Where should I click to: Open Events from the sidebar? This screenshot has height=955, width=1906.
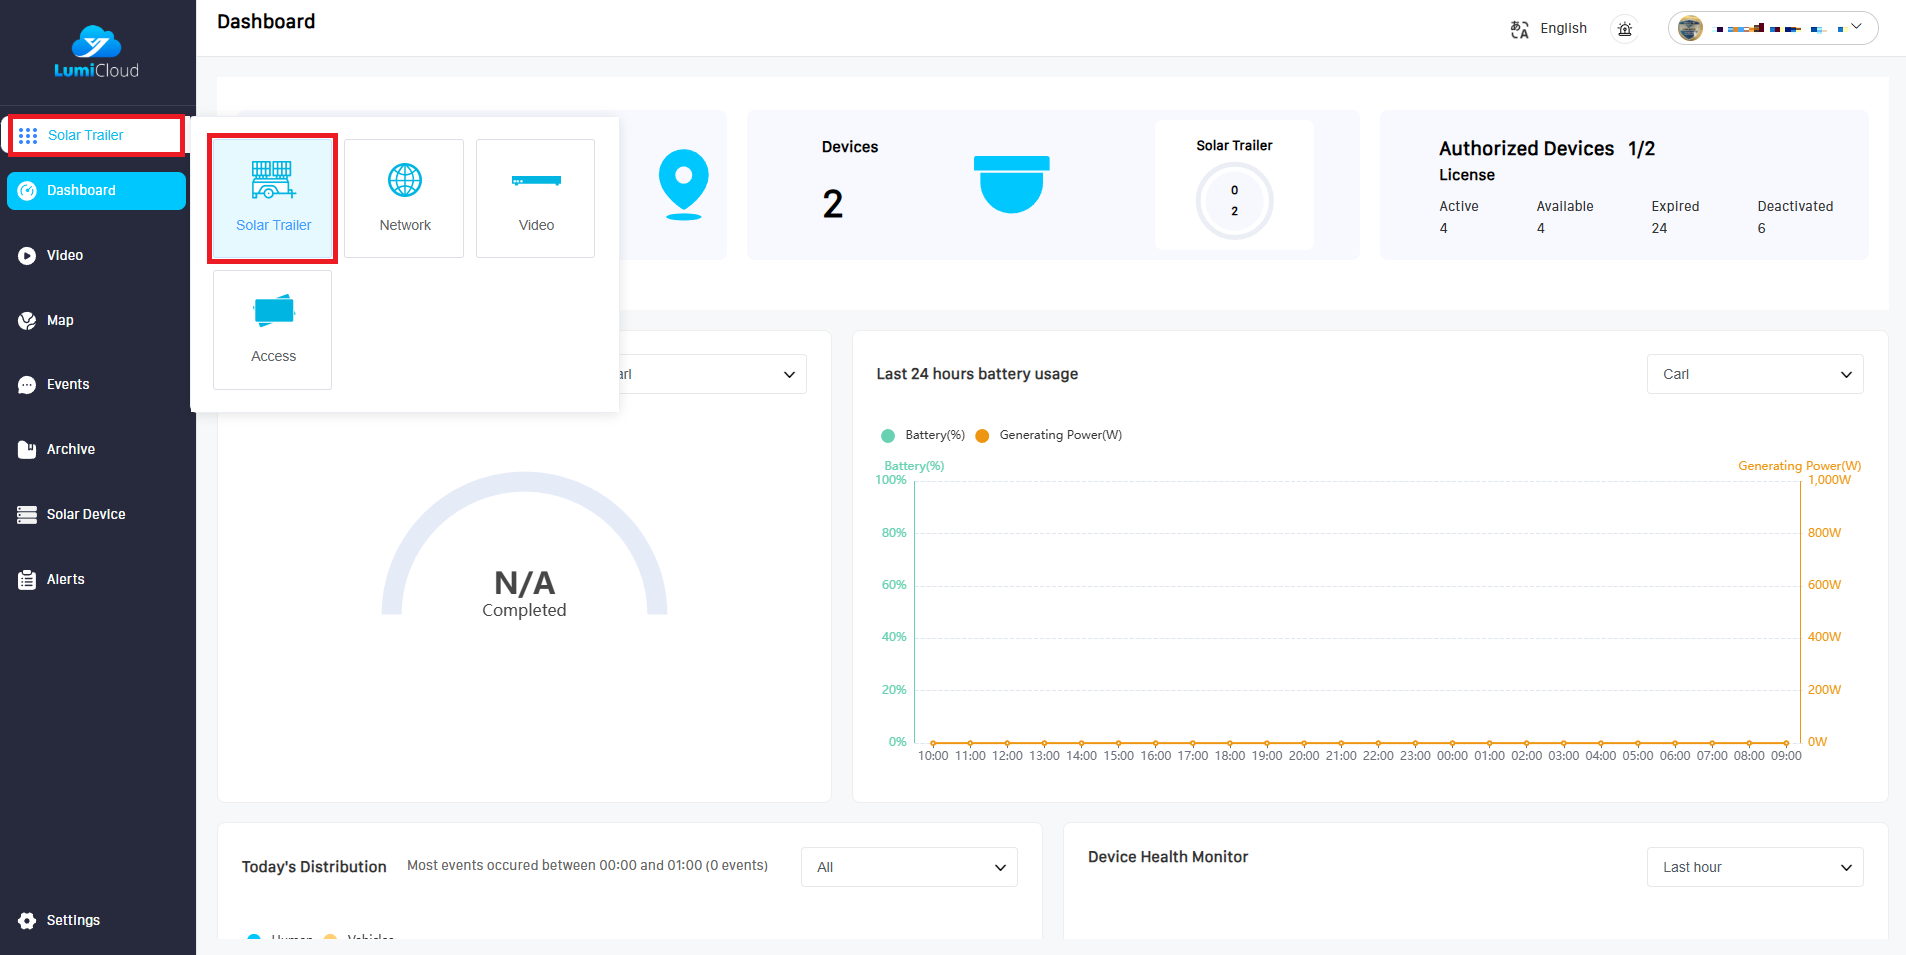pos(67,385)
